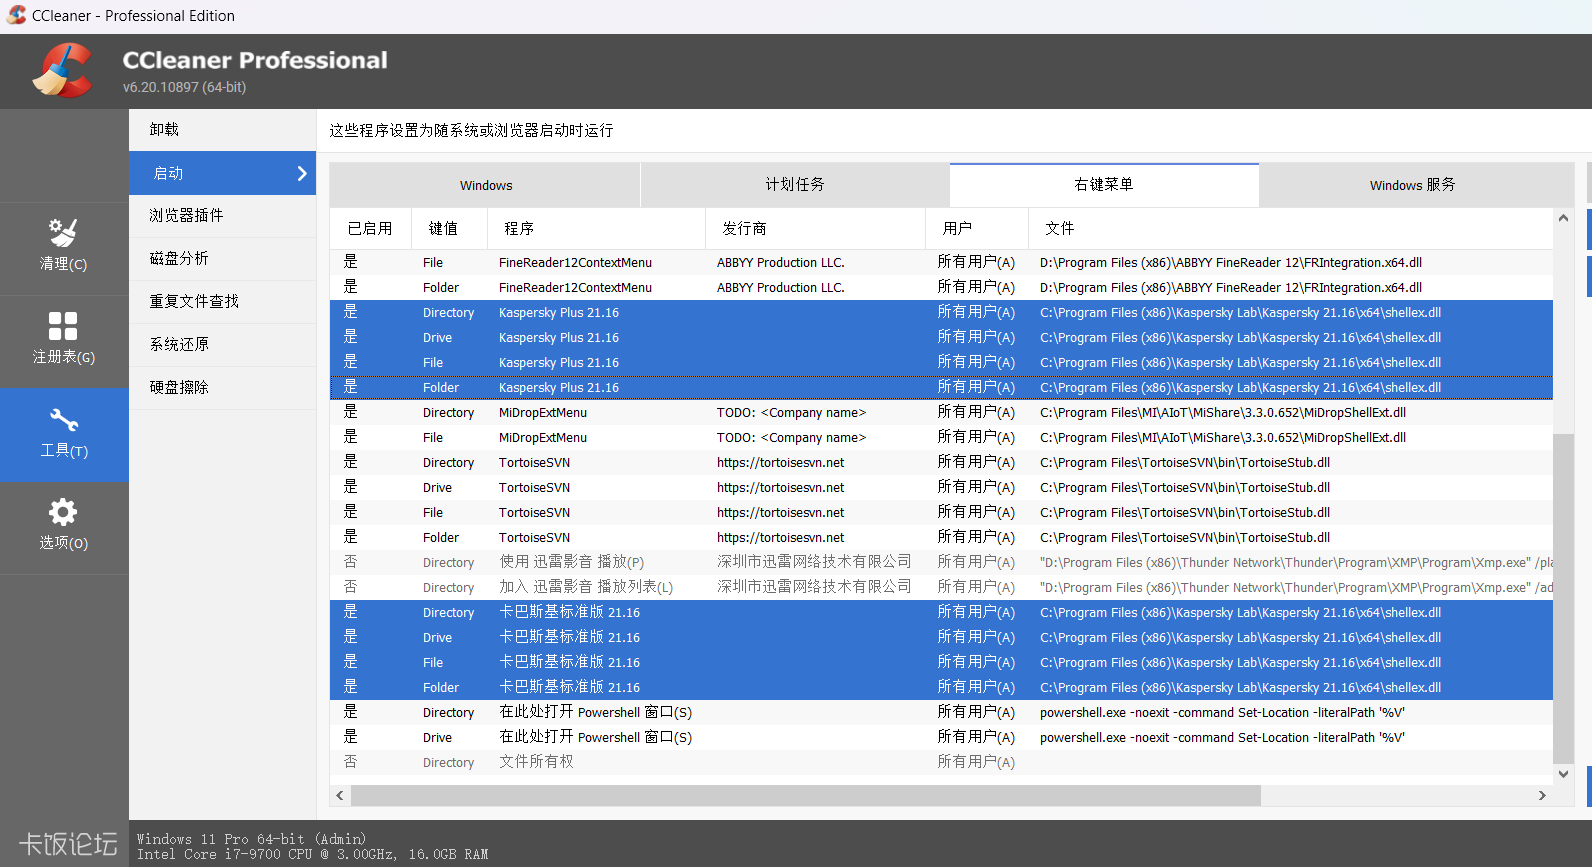Select Kaspersky Plus 21.16 Drive row

[x=941, y=338]
